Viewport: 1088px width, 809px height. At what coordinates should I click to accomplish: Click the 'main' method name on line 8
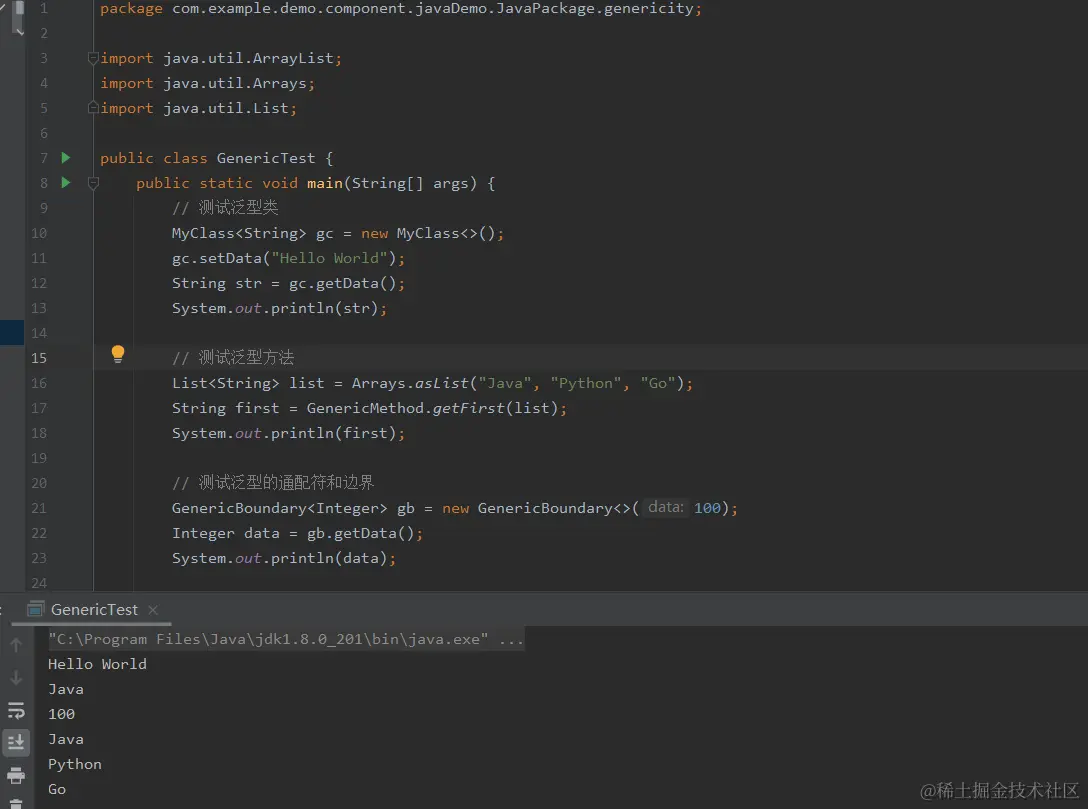[x=325, y=183]
